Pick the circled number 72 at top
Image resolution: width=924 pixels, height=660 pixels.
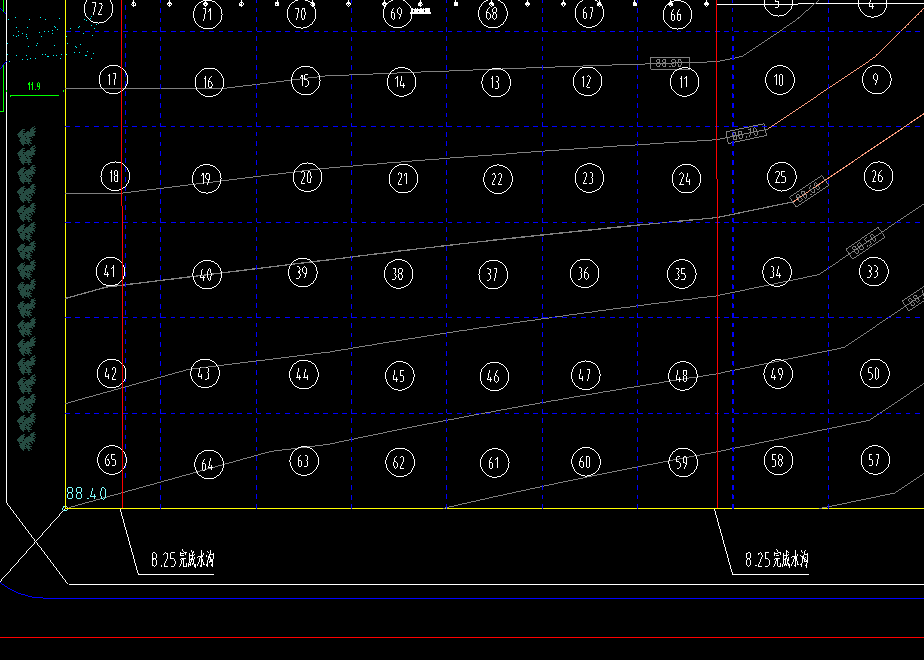tap(98, 9)
